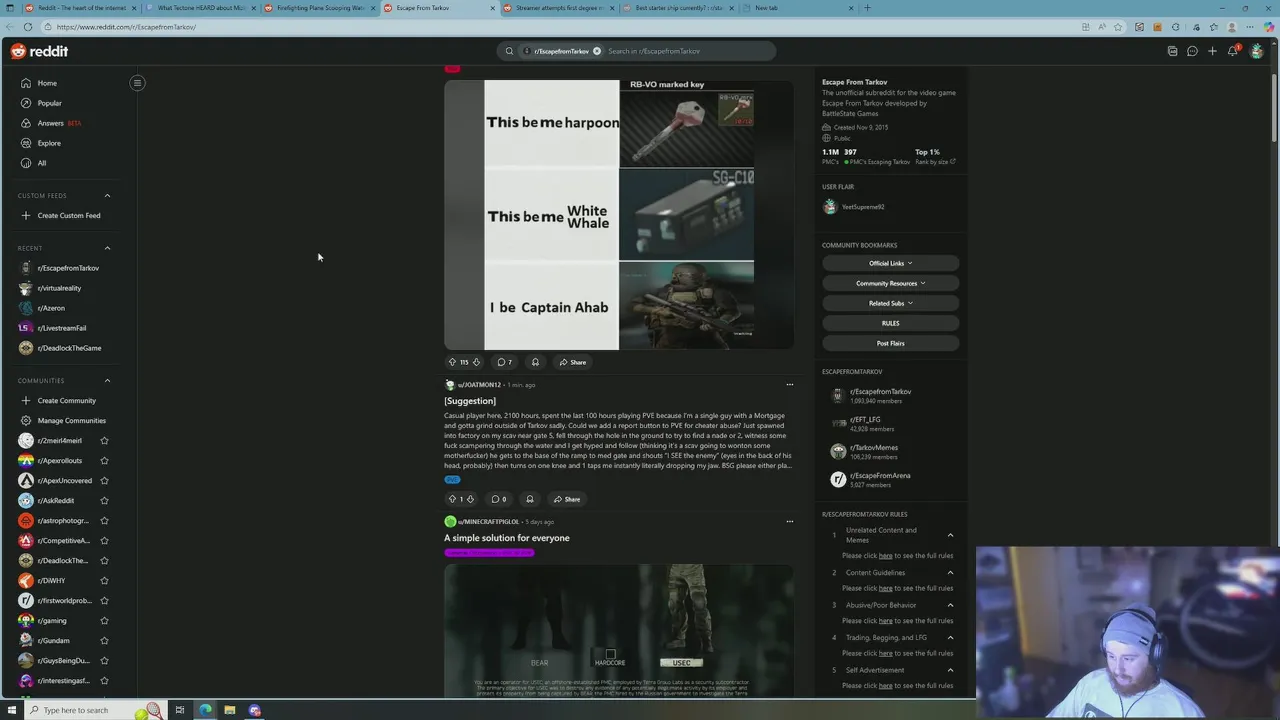Collapse the Custom Feeds section

click(x=107, y=195)
